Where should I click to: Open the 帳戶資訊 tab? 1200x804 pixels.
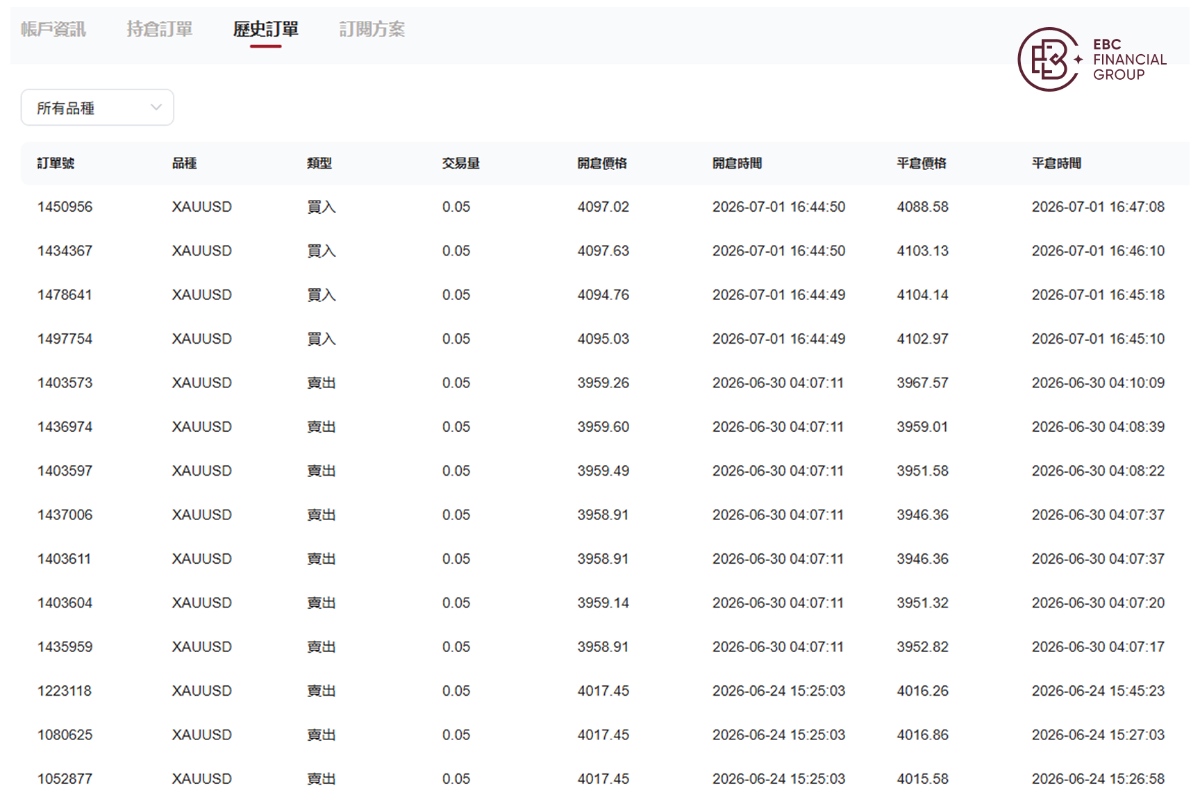54,29
